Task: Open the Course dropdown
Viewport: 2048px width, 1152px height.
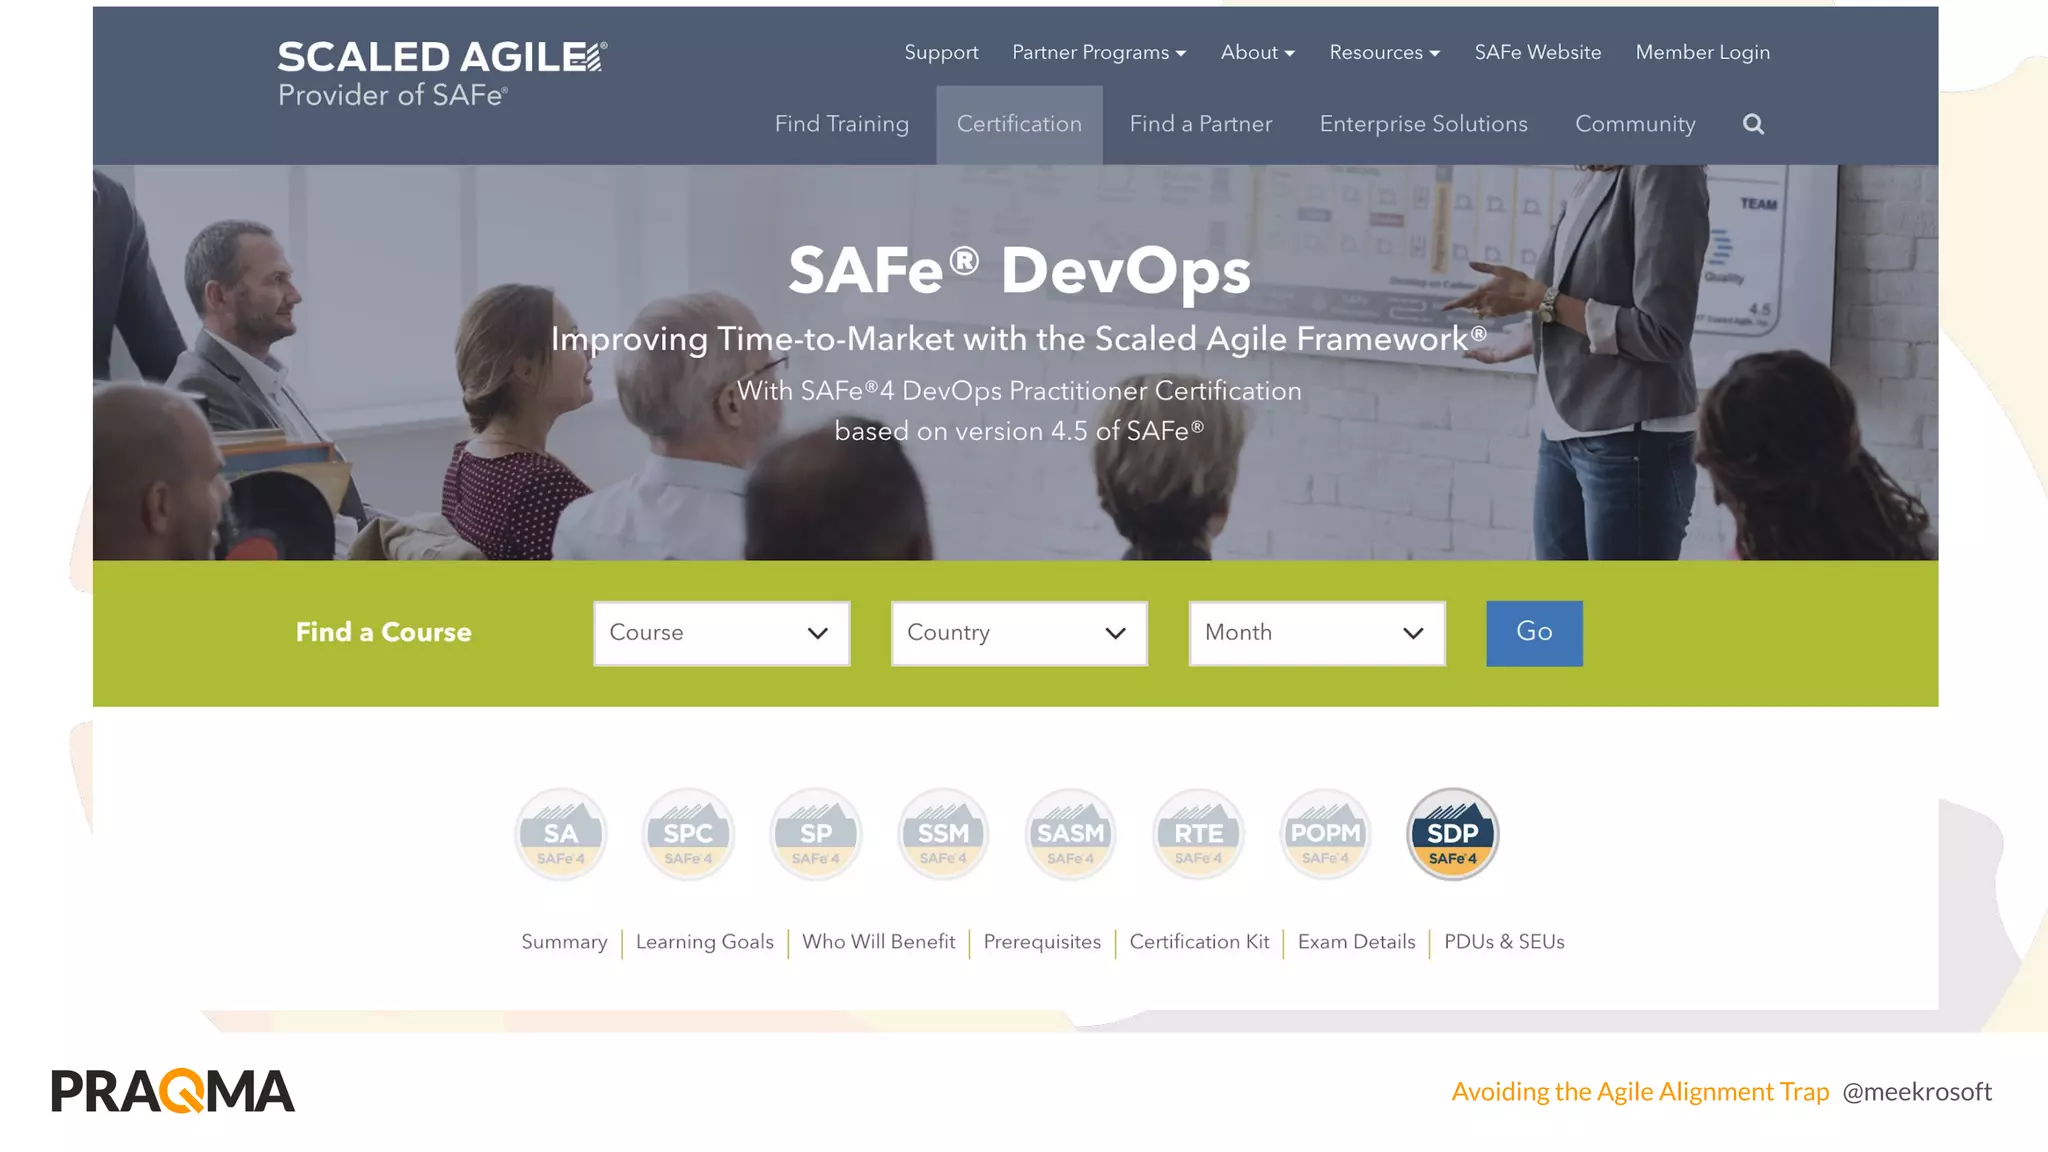Action: pos(721,633)
